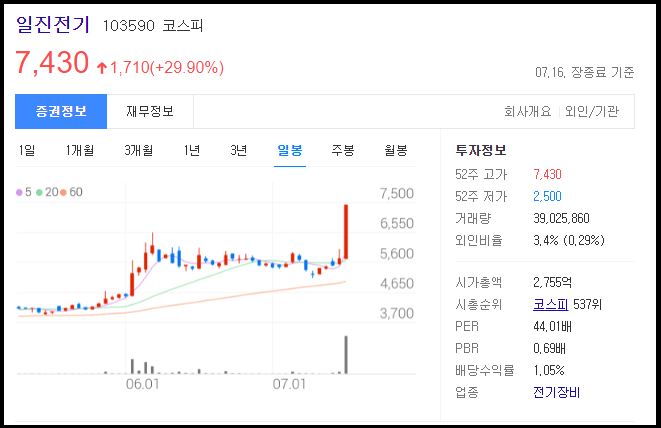The width and height of the screenshot is (661, 428).
Task: Click the 537위 rank text
Action: [x=587, y=304]
